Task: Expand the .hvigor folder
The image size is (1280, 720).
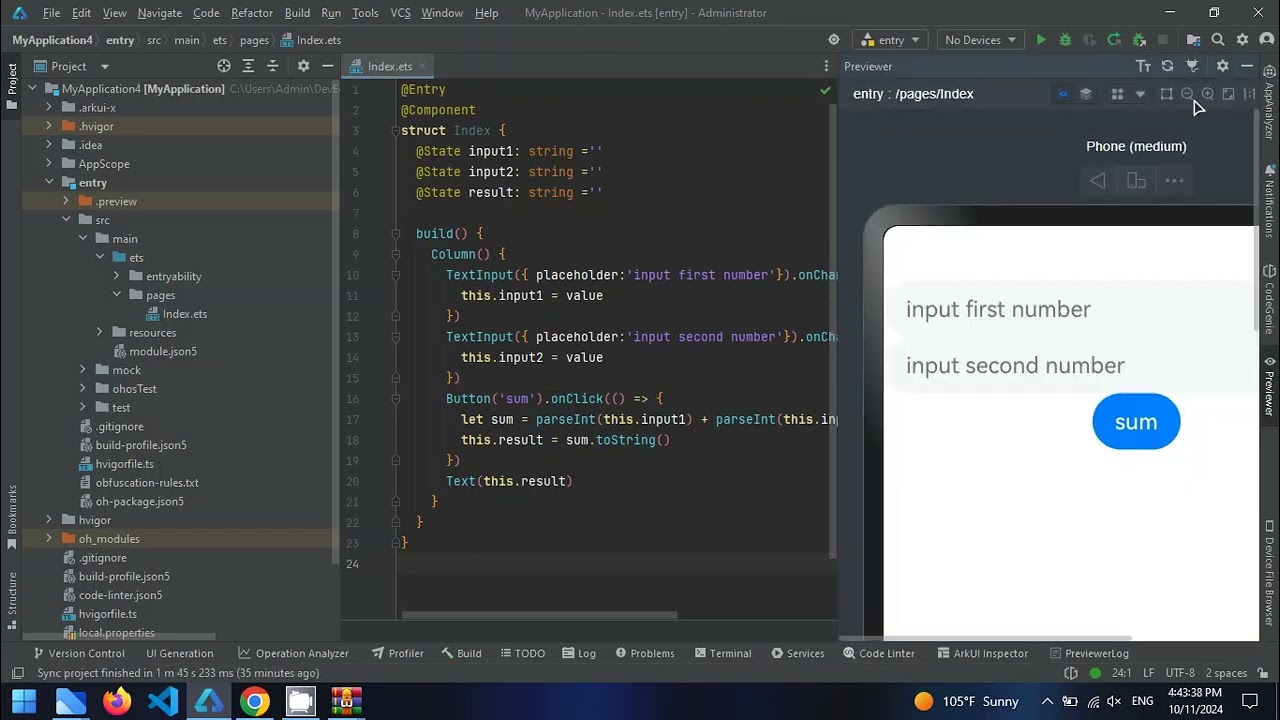Action: coord(49,126)
